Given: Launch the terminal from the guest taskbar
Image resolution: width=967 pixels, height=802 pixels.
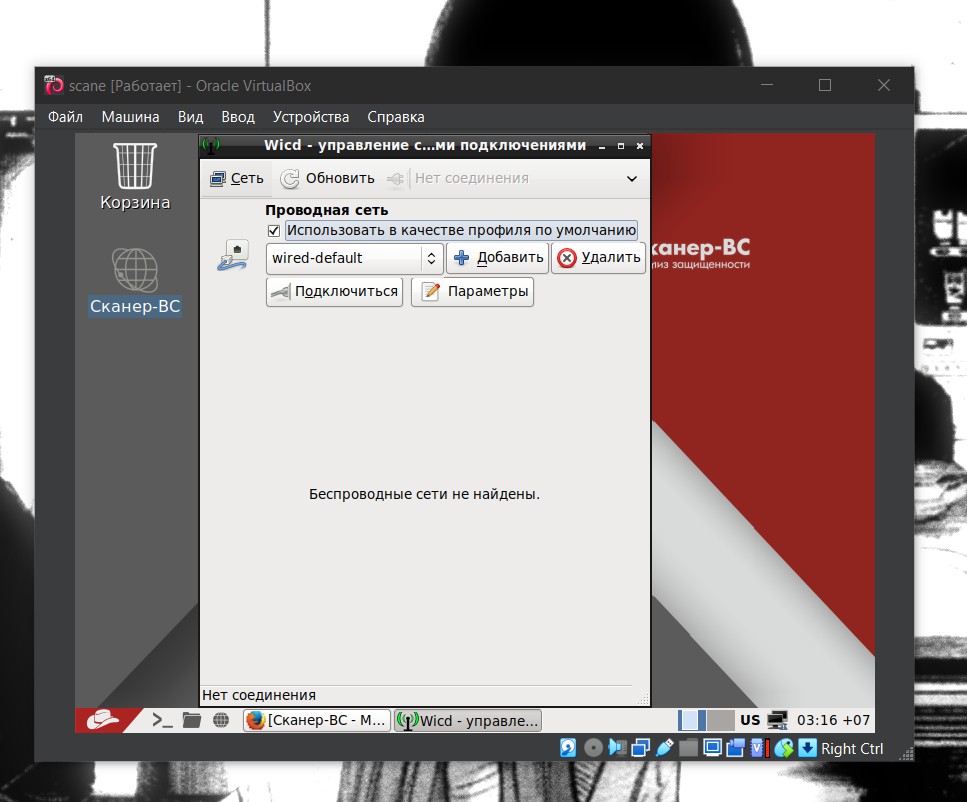Looking at the screenshot, I should tap(162, 720).
